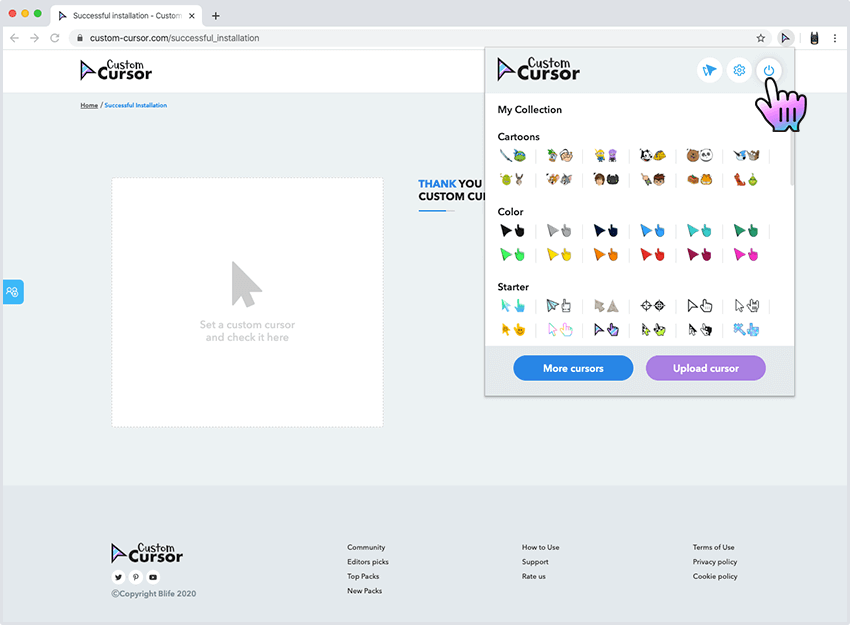Select the bright green color cursor
Image resolution: width=850 pixels, height=625 pixels.
512,255
